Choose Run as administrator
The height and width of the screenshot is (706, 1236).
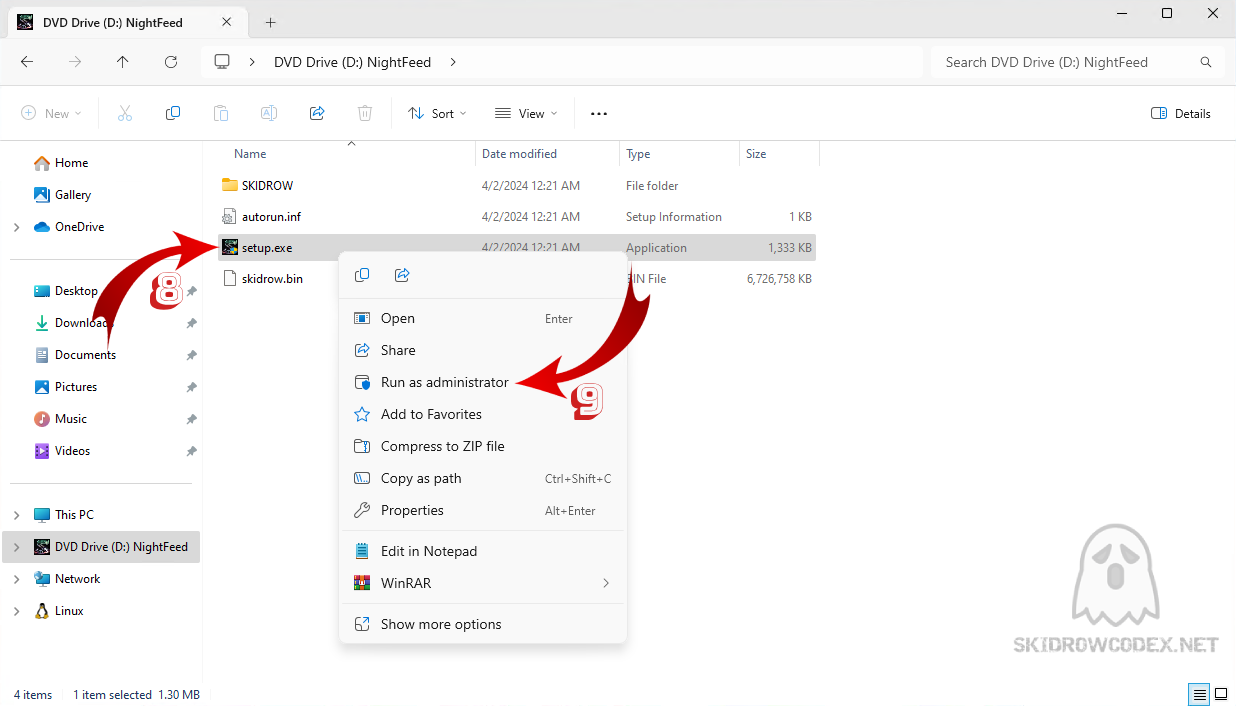[483, 382]
